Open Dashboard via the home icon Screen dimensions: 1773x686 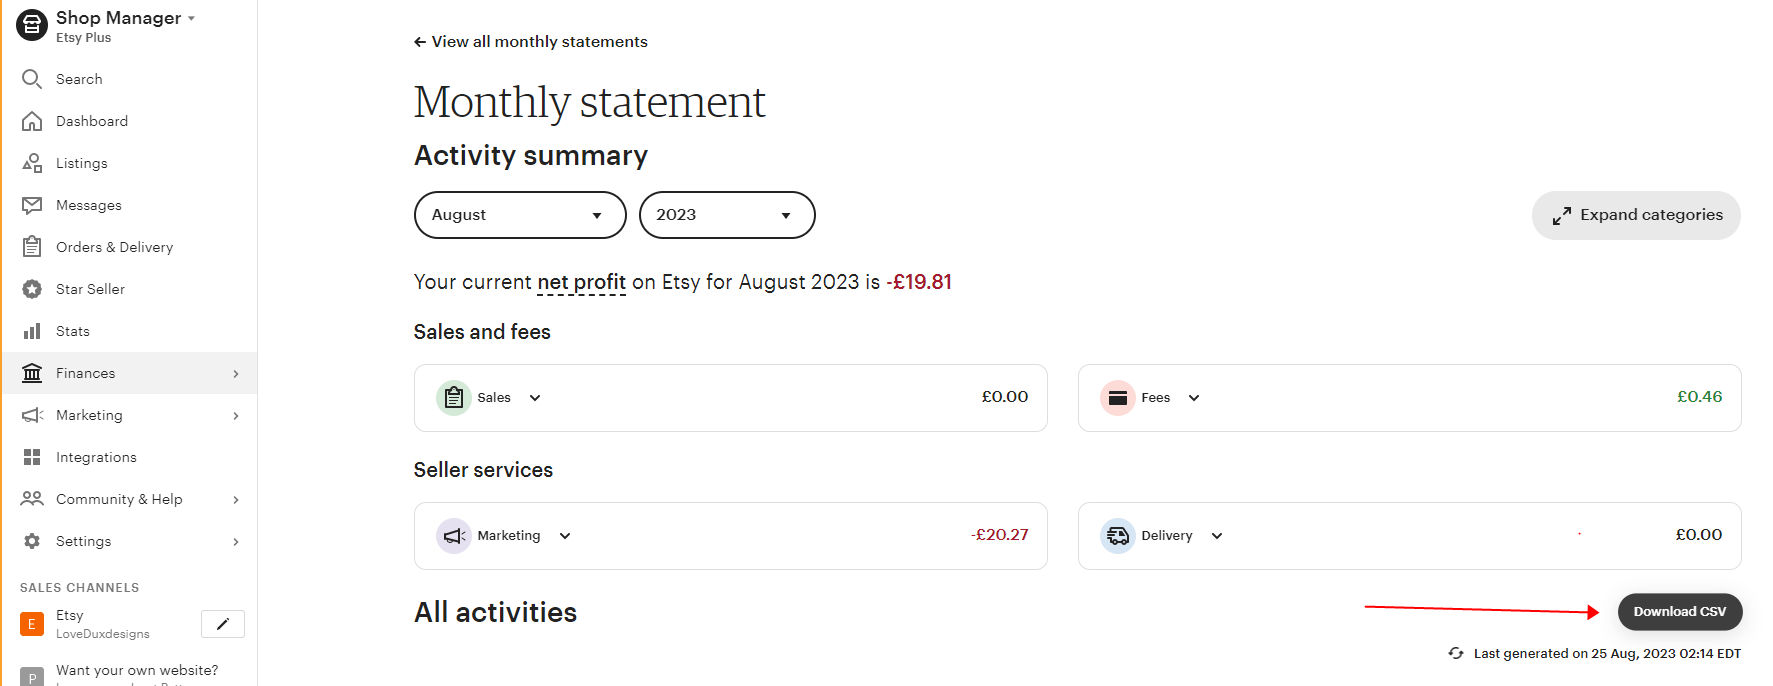coord(32,121)
